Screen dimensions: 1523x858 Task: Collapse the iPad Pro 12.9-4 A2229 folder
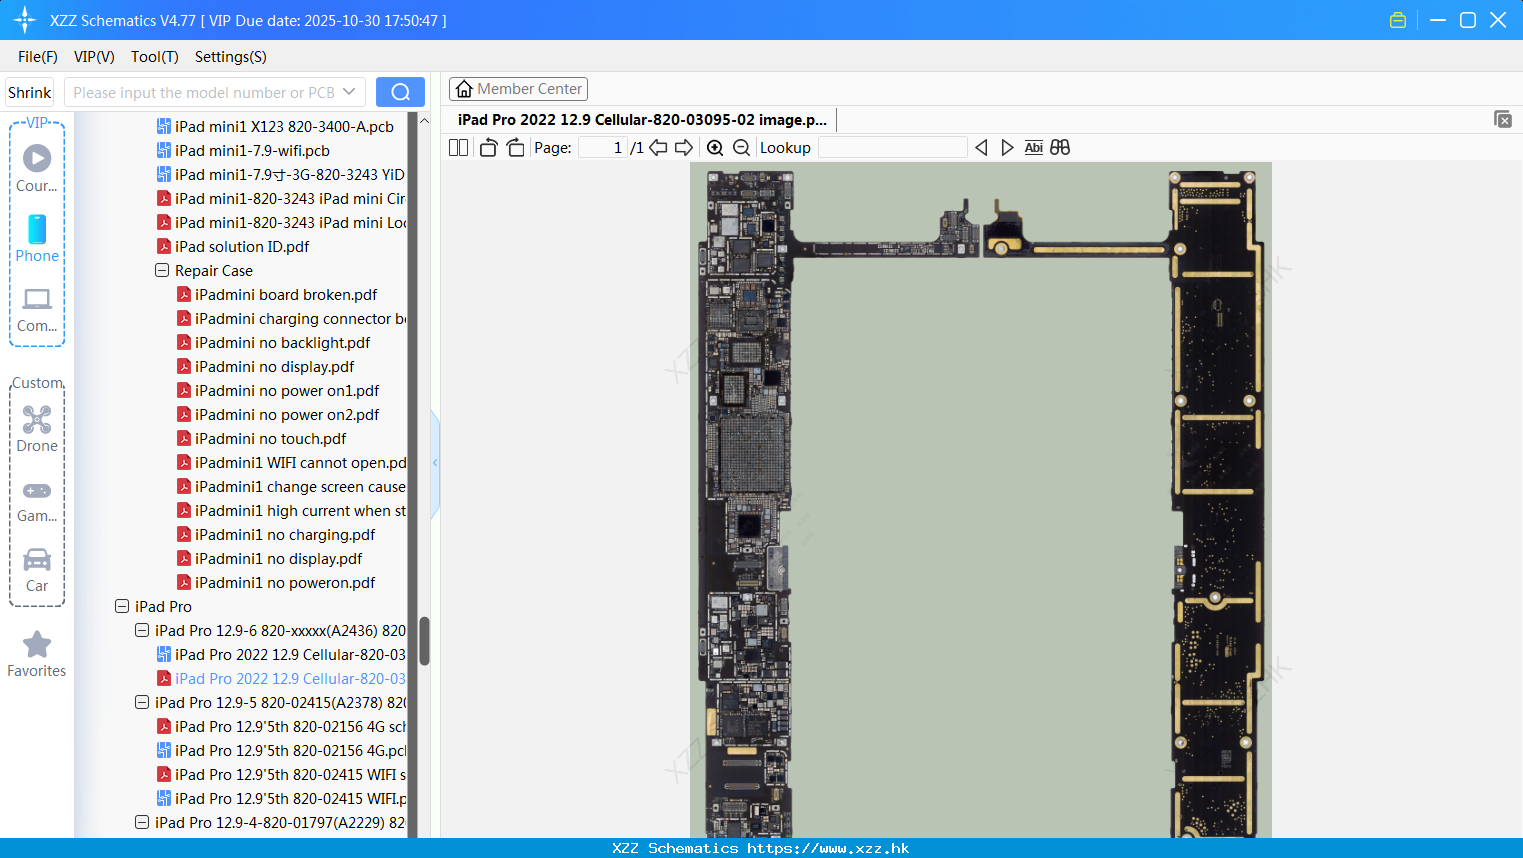142,823
